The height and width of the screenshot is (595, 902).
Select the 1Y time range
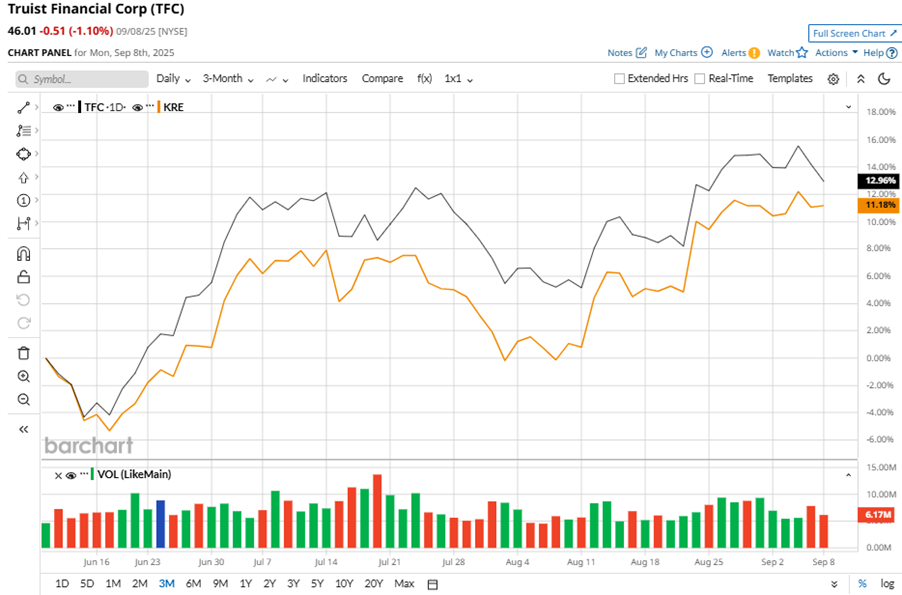pos(246,583)
